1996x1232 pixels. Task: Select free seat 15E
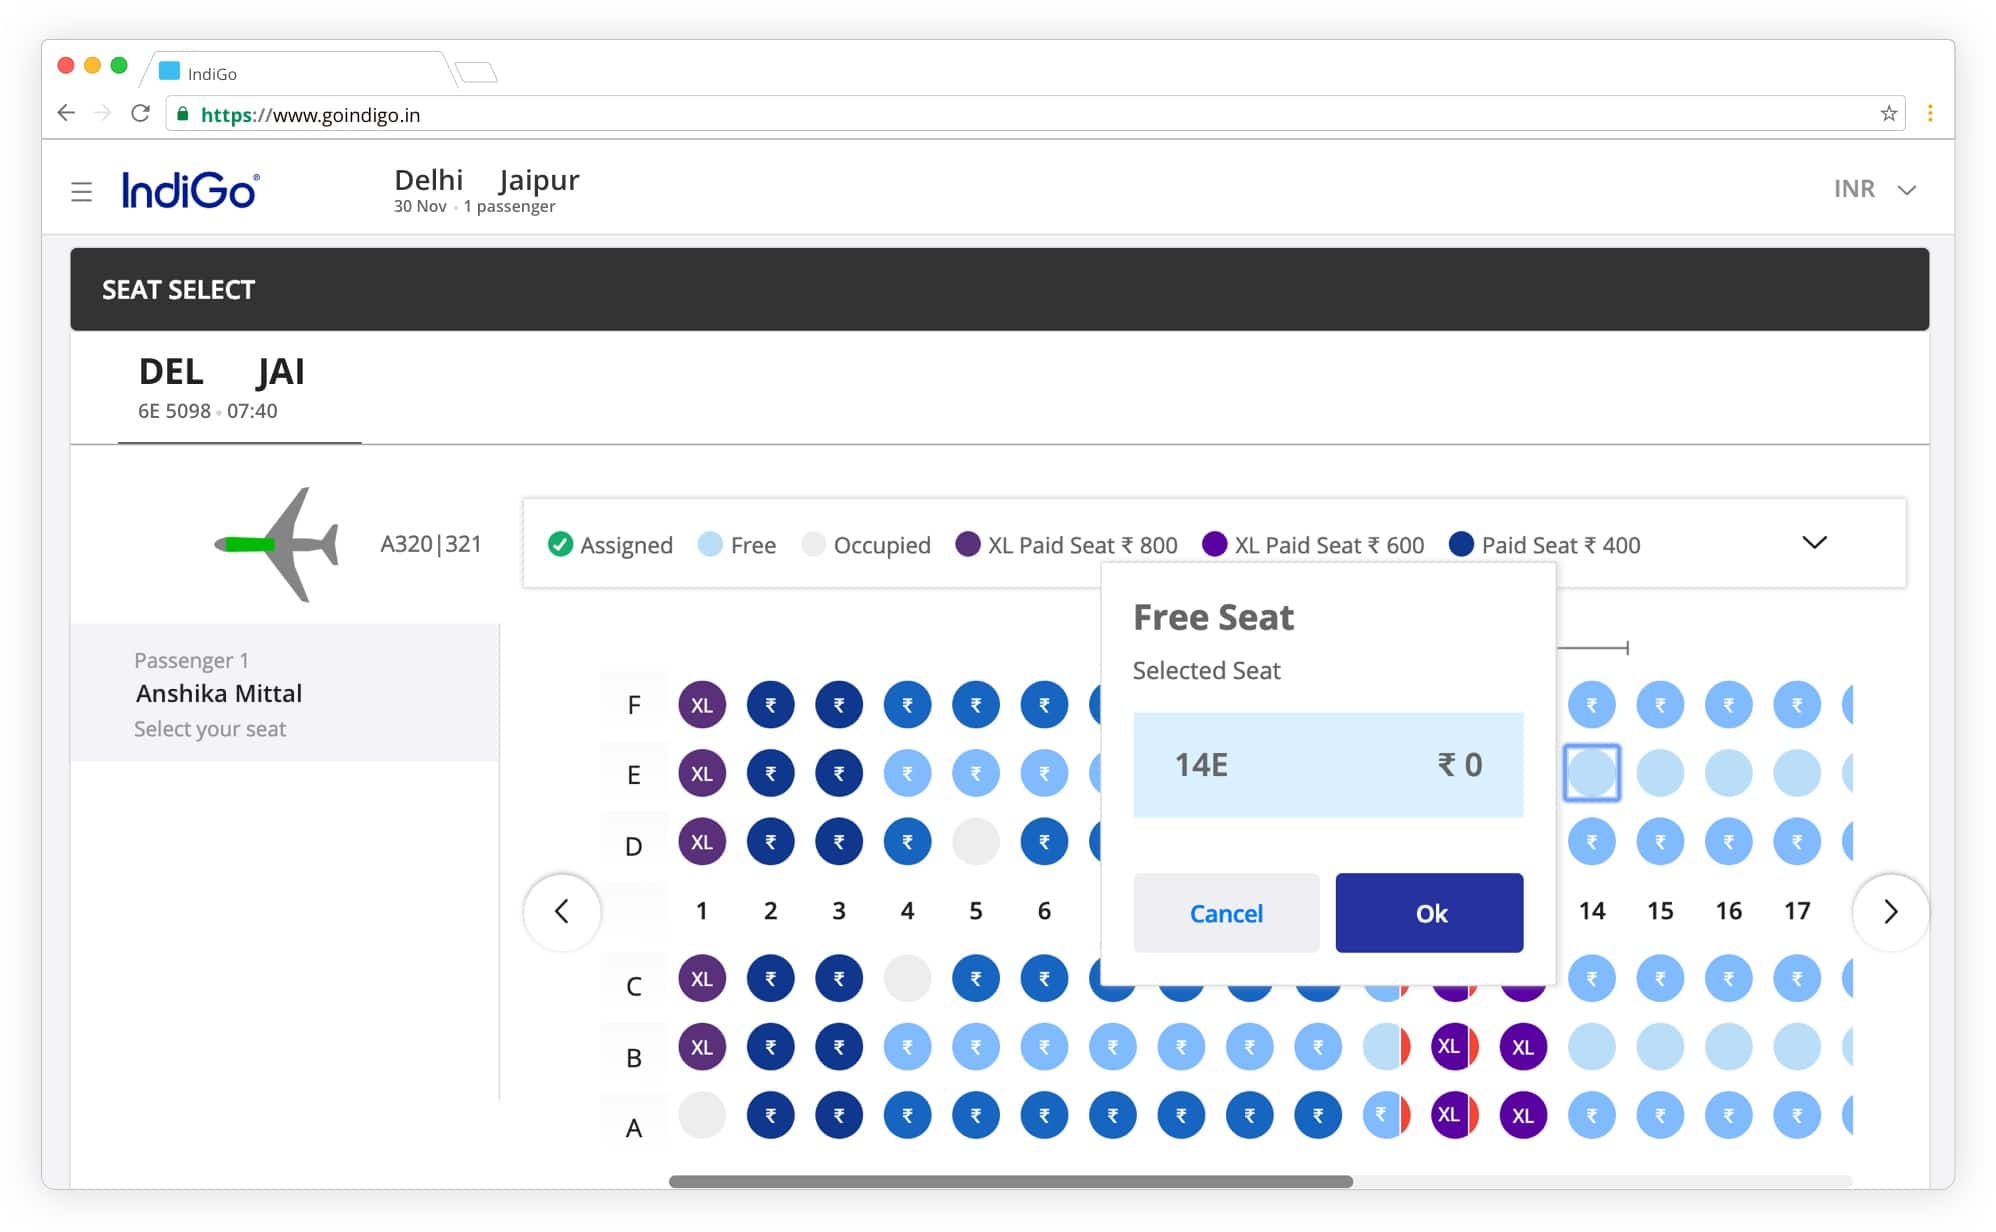[1660, 773]
